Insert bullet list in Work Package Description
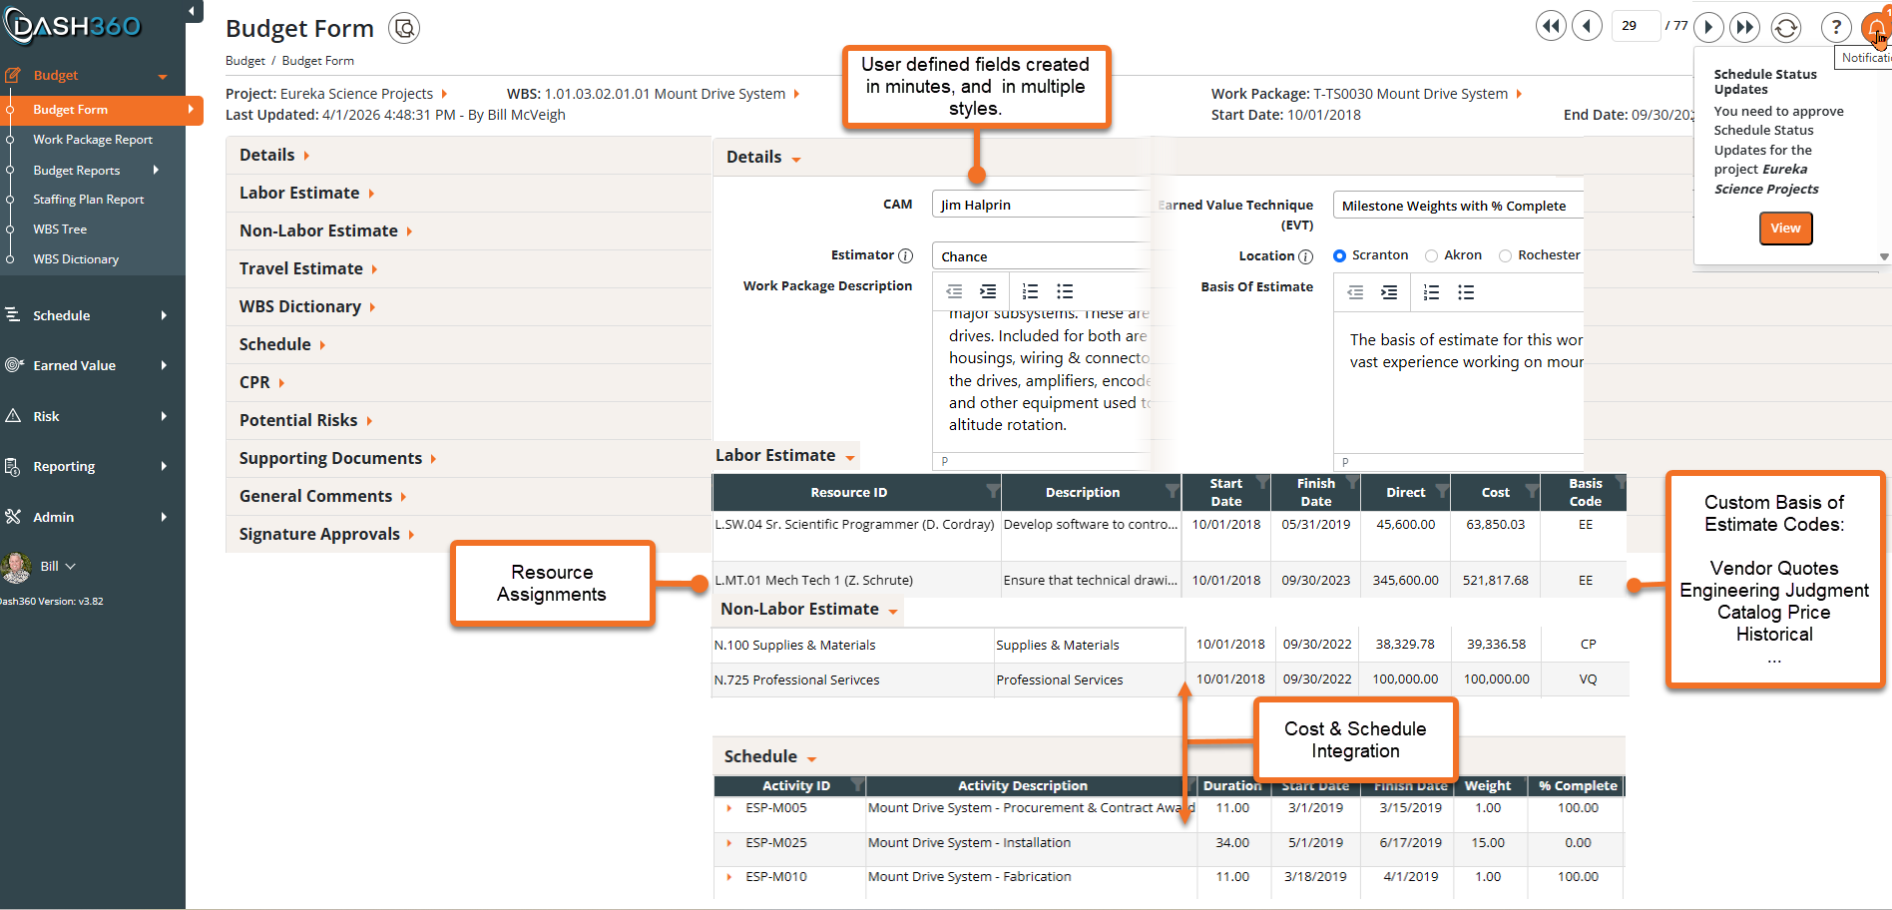 click(1065, 291)
